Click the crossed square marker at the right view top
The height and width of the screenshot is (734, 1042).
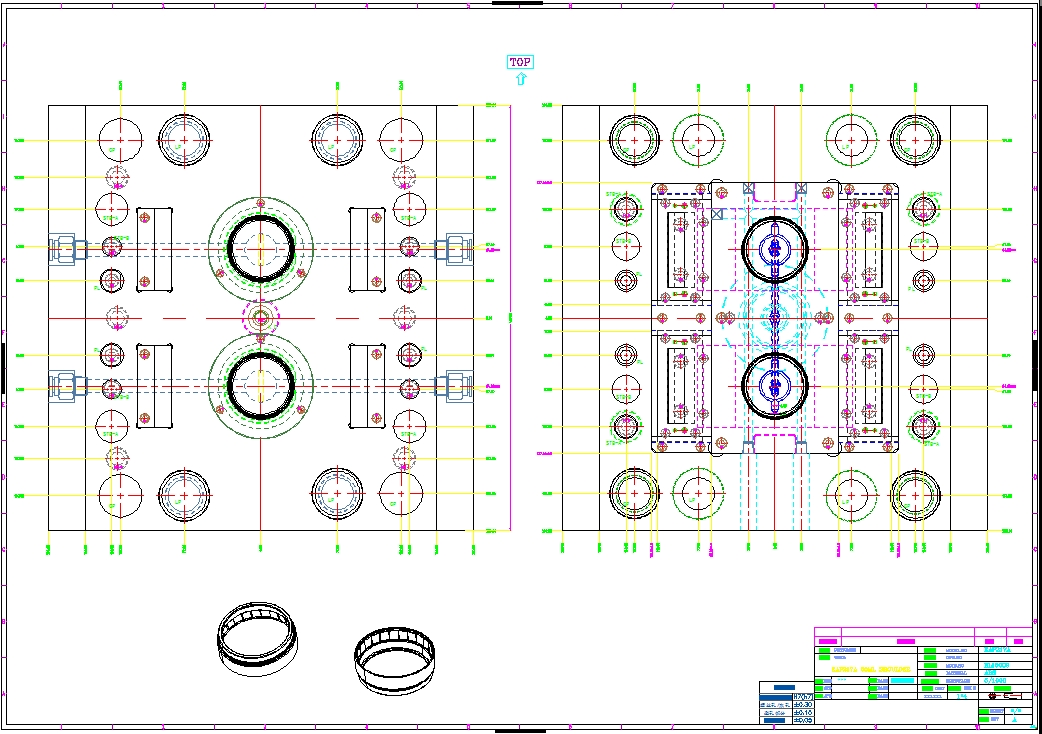pyautogui.click(x=749, y=188)
